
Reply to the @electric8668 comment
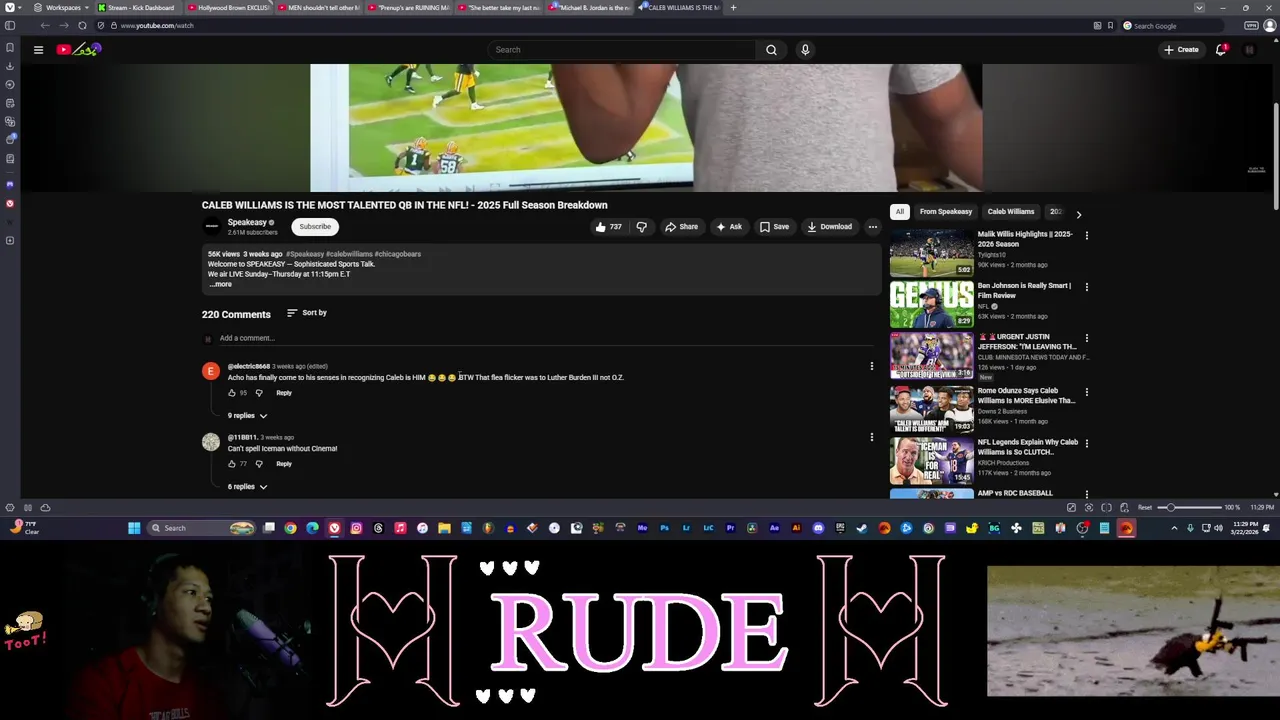coord(284,393)
